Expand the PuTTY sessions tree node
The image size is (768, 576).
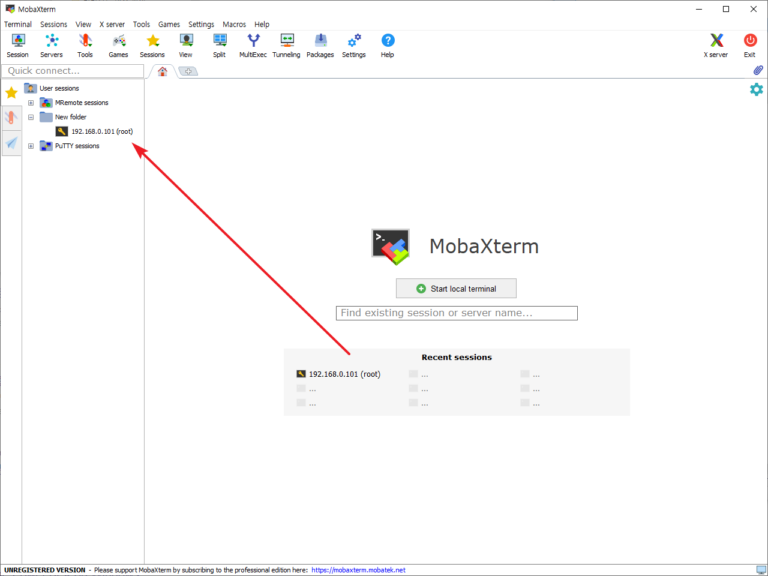31,146
